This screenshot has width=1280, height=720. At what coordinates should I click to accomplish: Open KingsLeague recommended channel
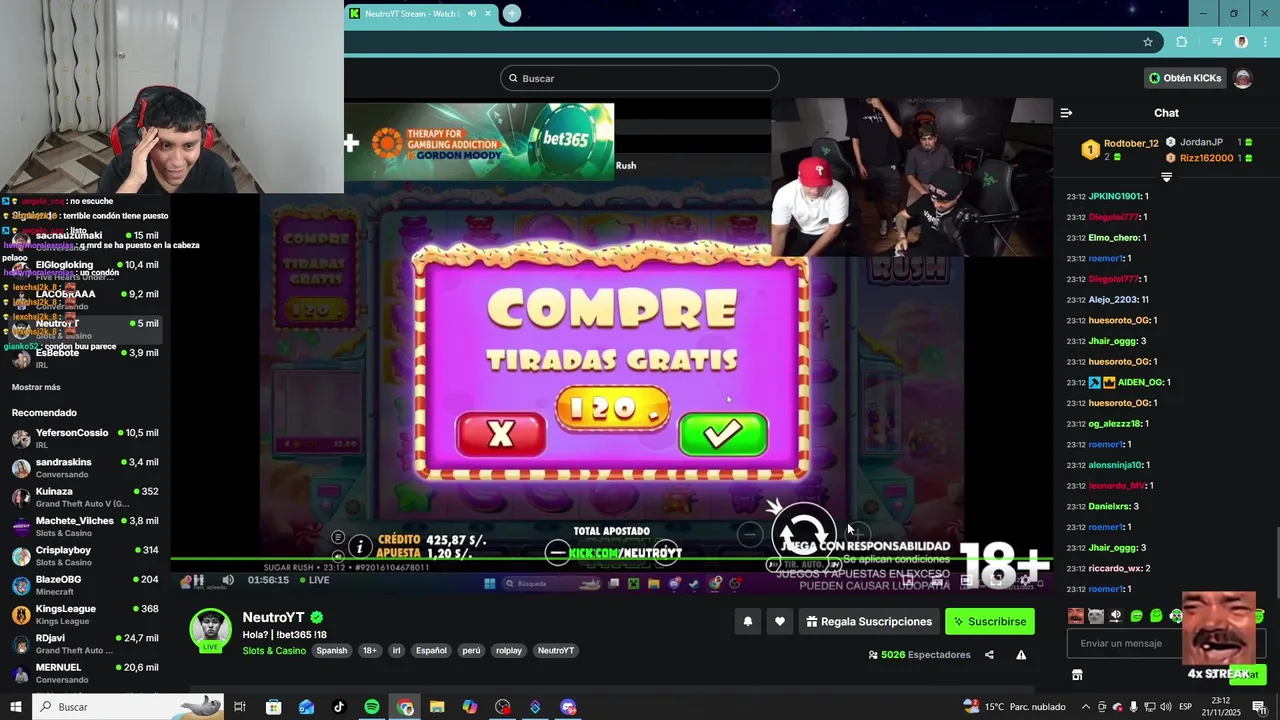point(85,614)
